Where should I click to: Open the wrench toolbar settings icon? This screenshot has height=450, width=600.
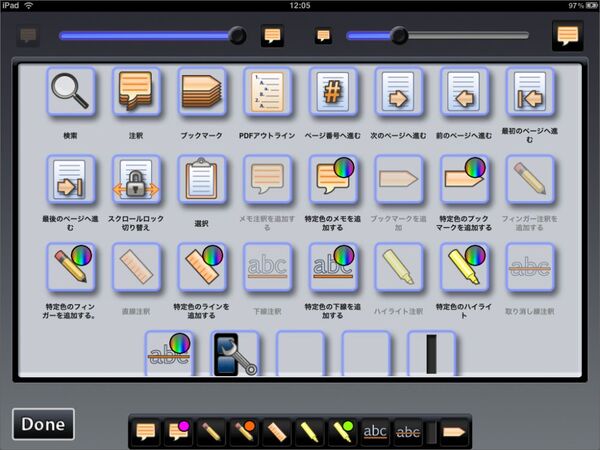pyautogui.click(x=235, y=354)
